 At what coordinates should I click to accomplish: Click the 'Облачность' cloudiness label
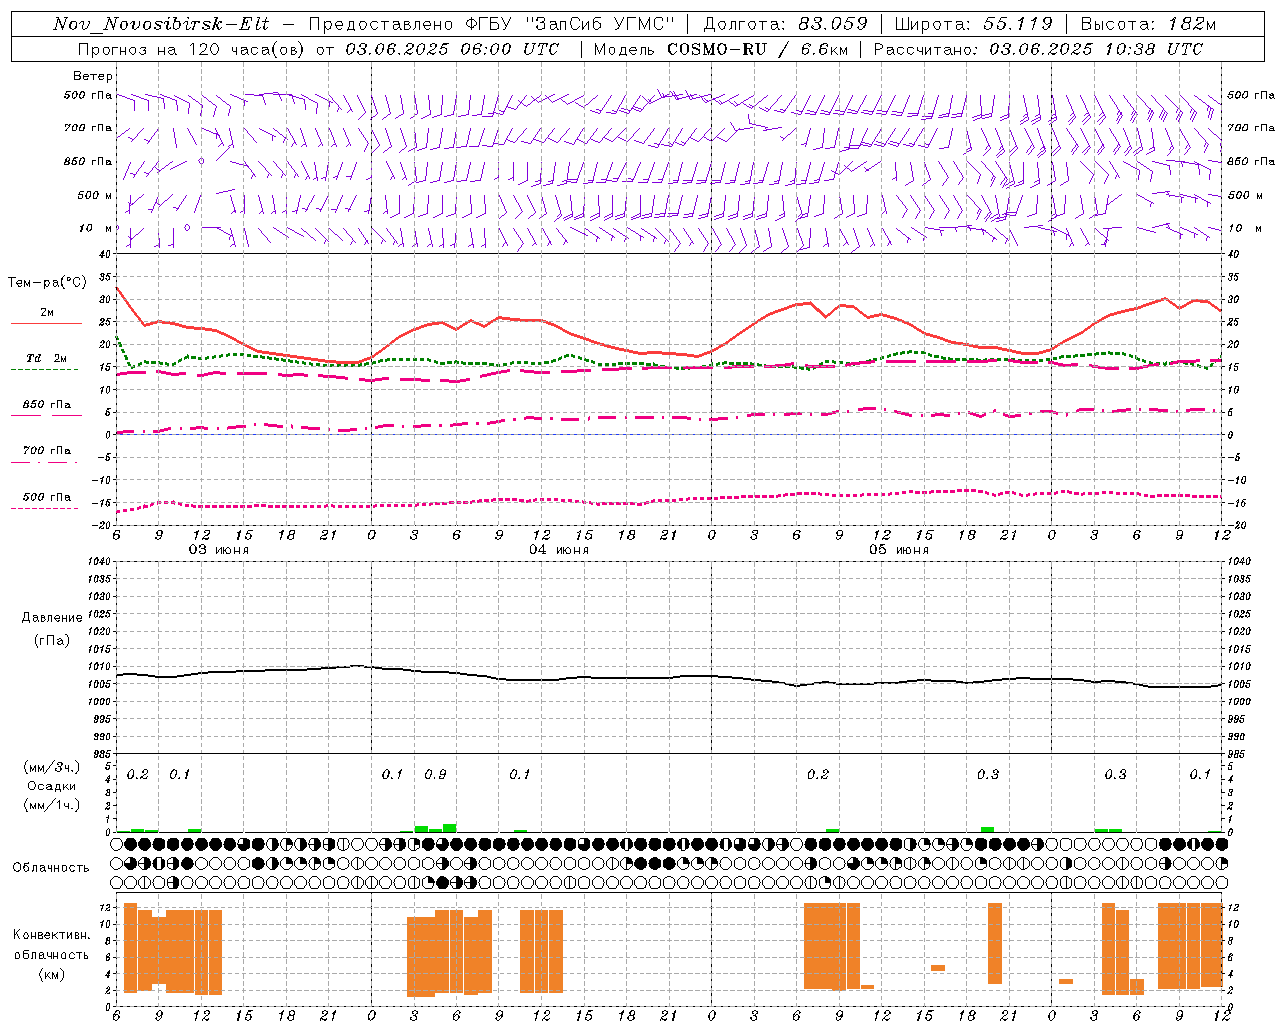(x=51, y=867)
